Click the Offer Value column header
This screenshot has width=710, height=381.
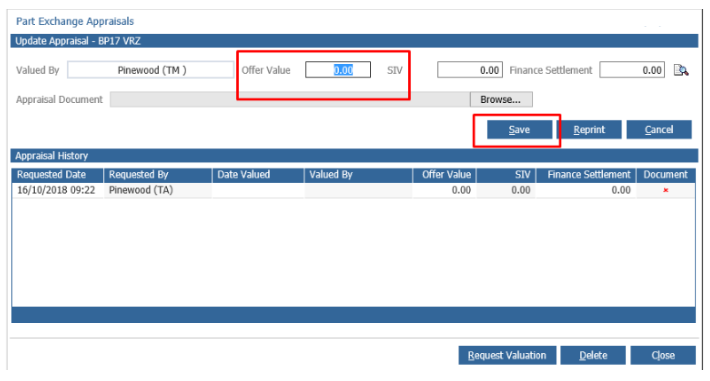[445, 175]
